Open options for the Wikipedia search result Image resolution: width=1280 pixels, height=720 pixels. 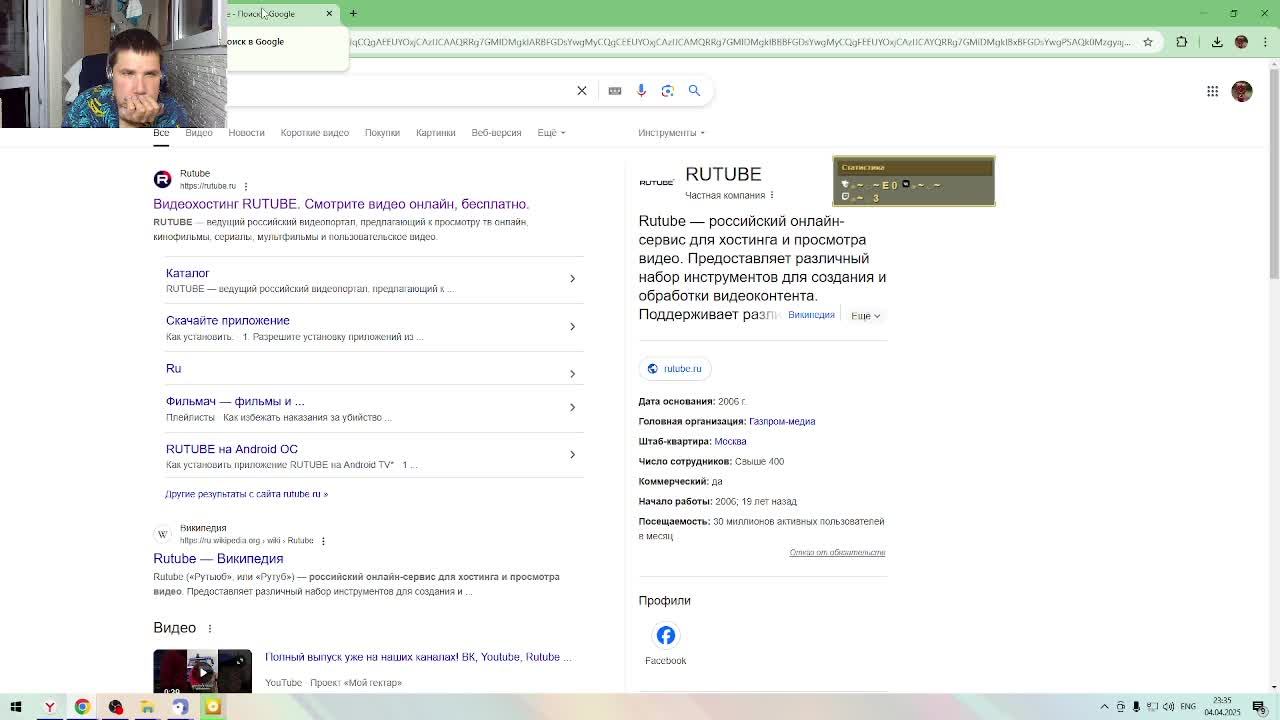[323, 541]
